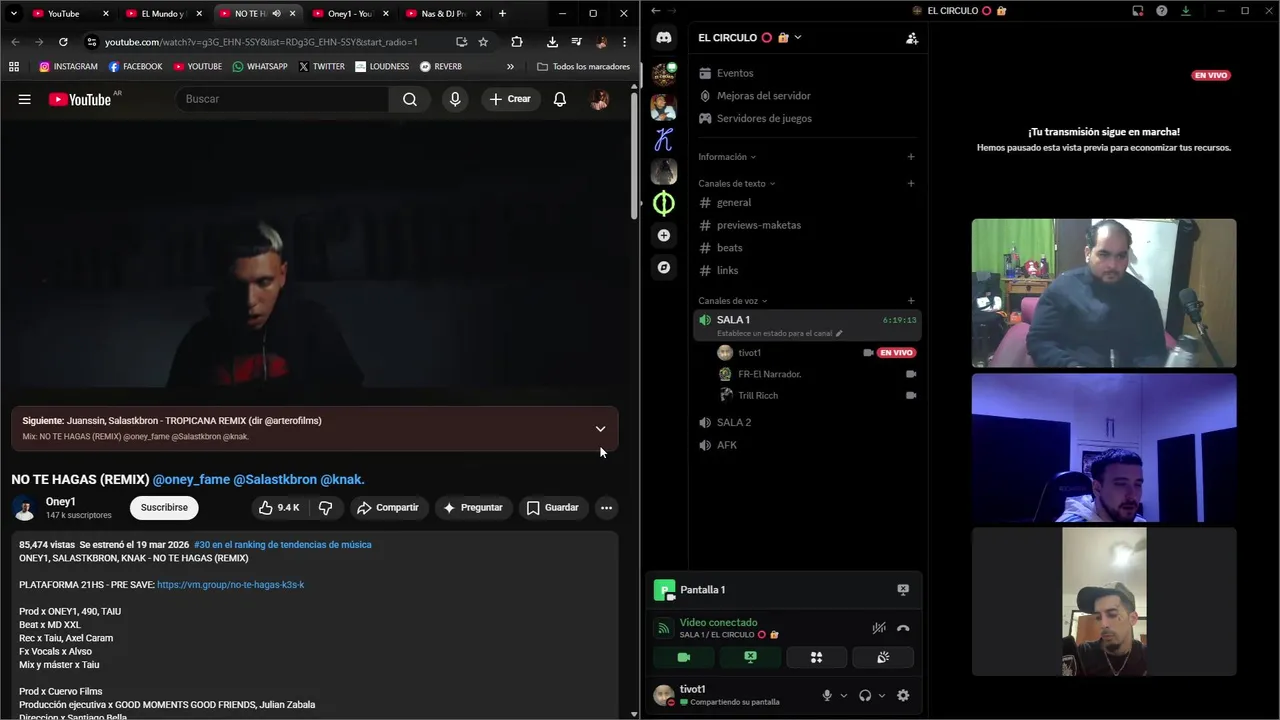
Task: Toggle Discord screen share button
Action: coord(750,657)
